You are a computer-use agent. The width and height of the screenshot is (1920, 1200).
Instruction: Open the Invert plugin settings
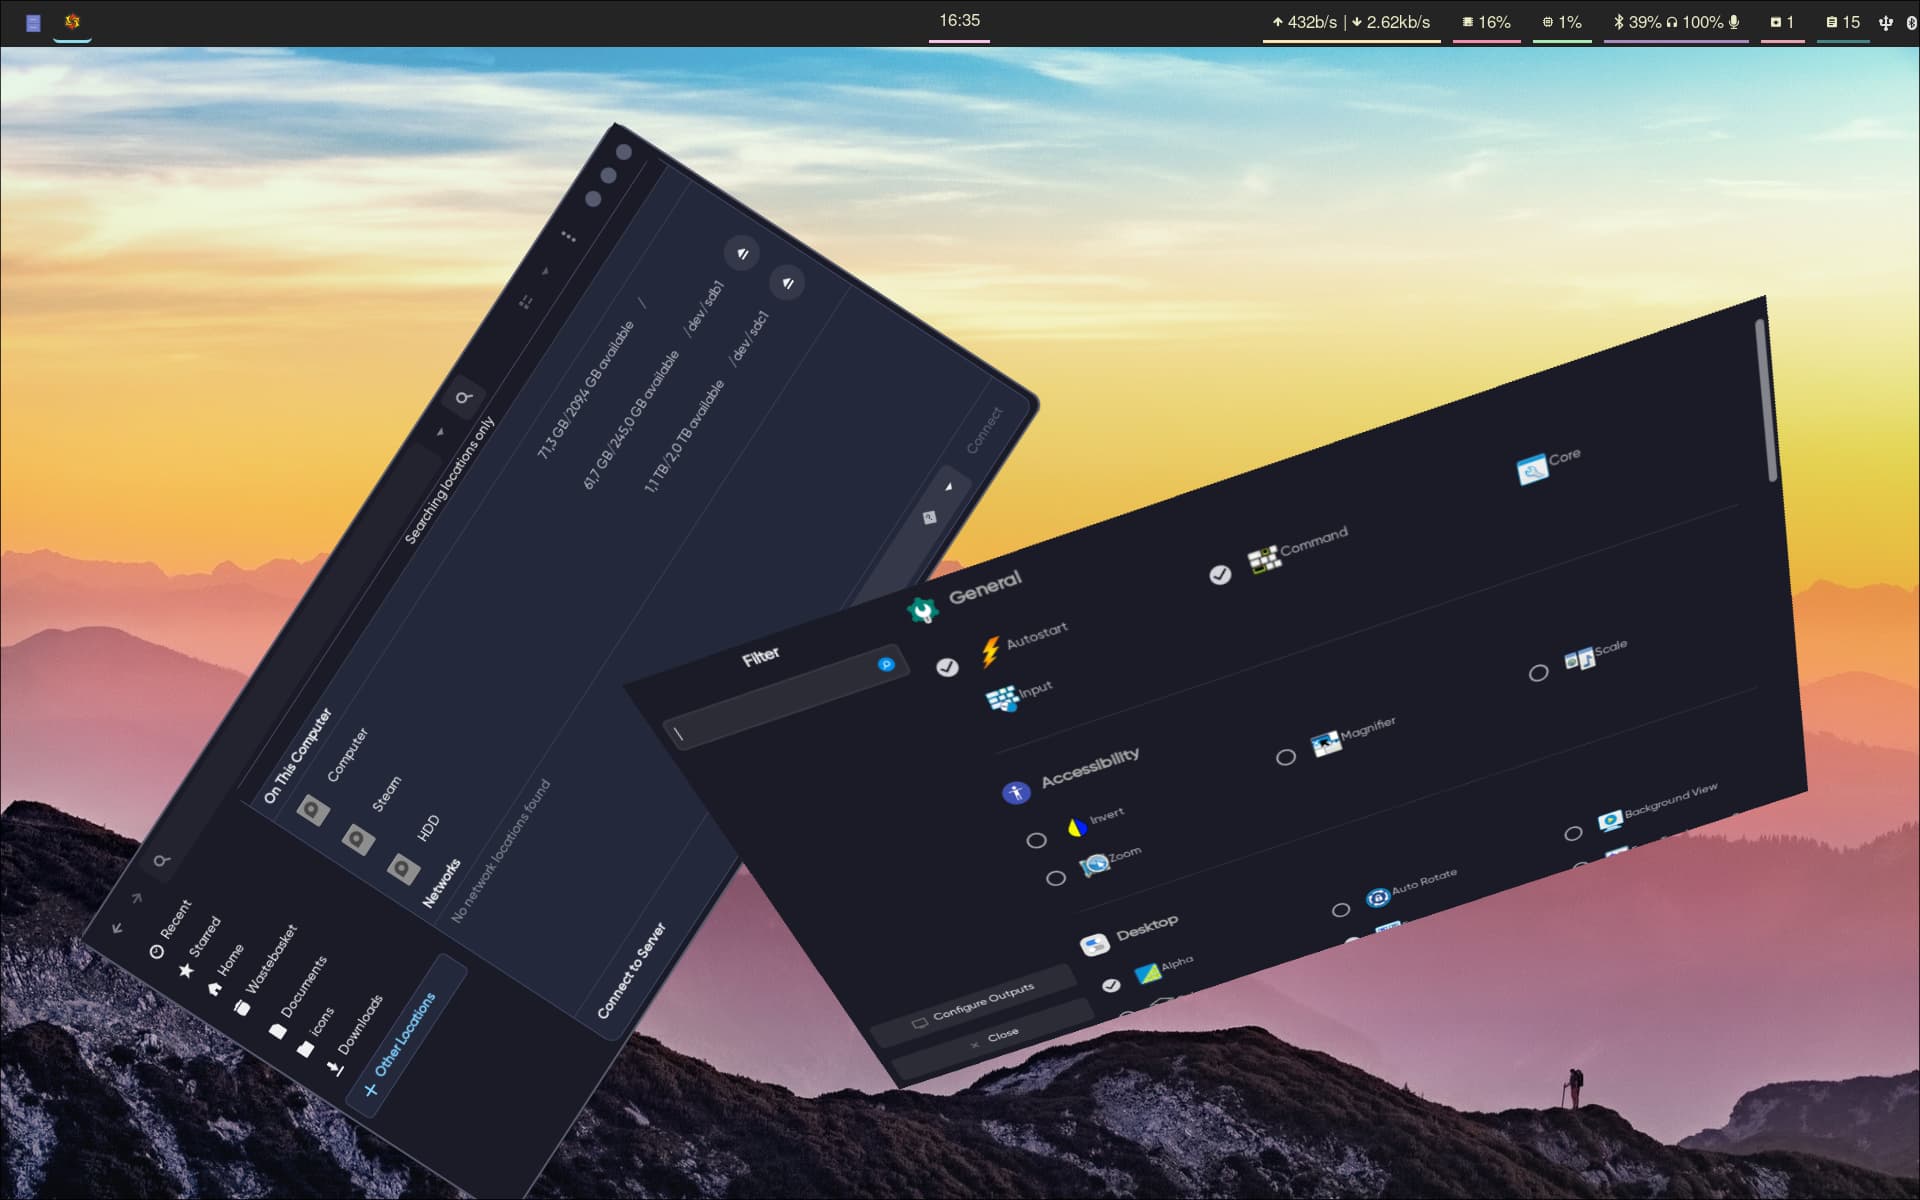coord(1096,822)
